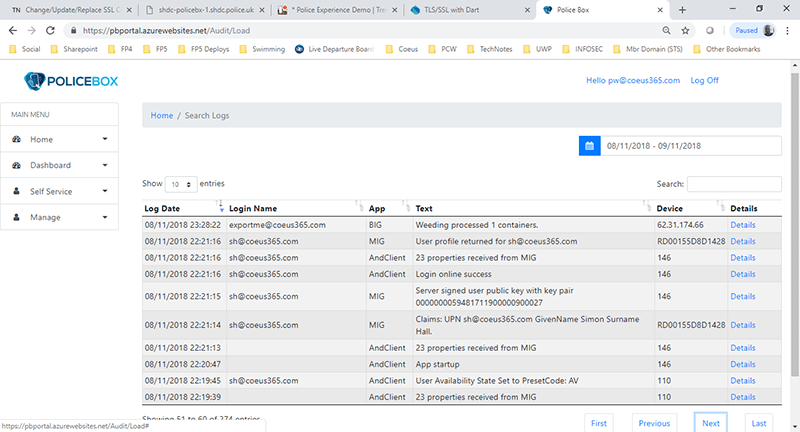Open the Self Service dropdown menu
The width and height of the screenshot is (800, 432).
(59, 191)
